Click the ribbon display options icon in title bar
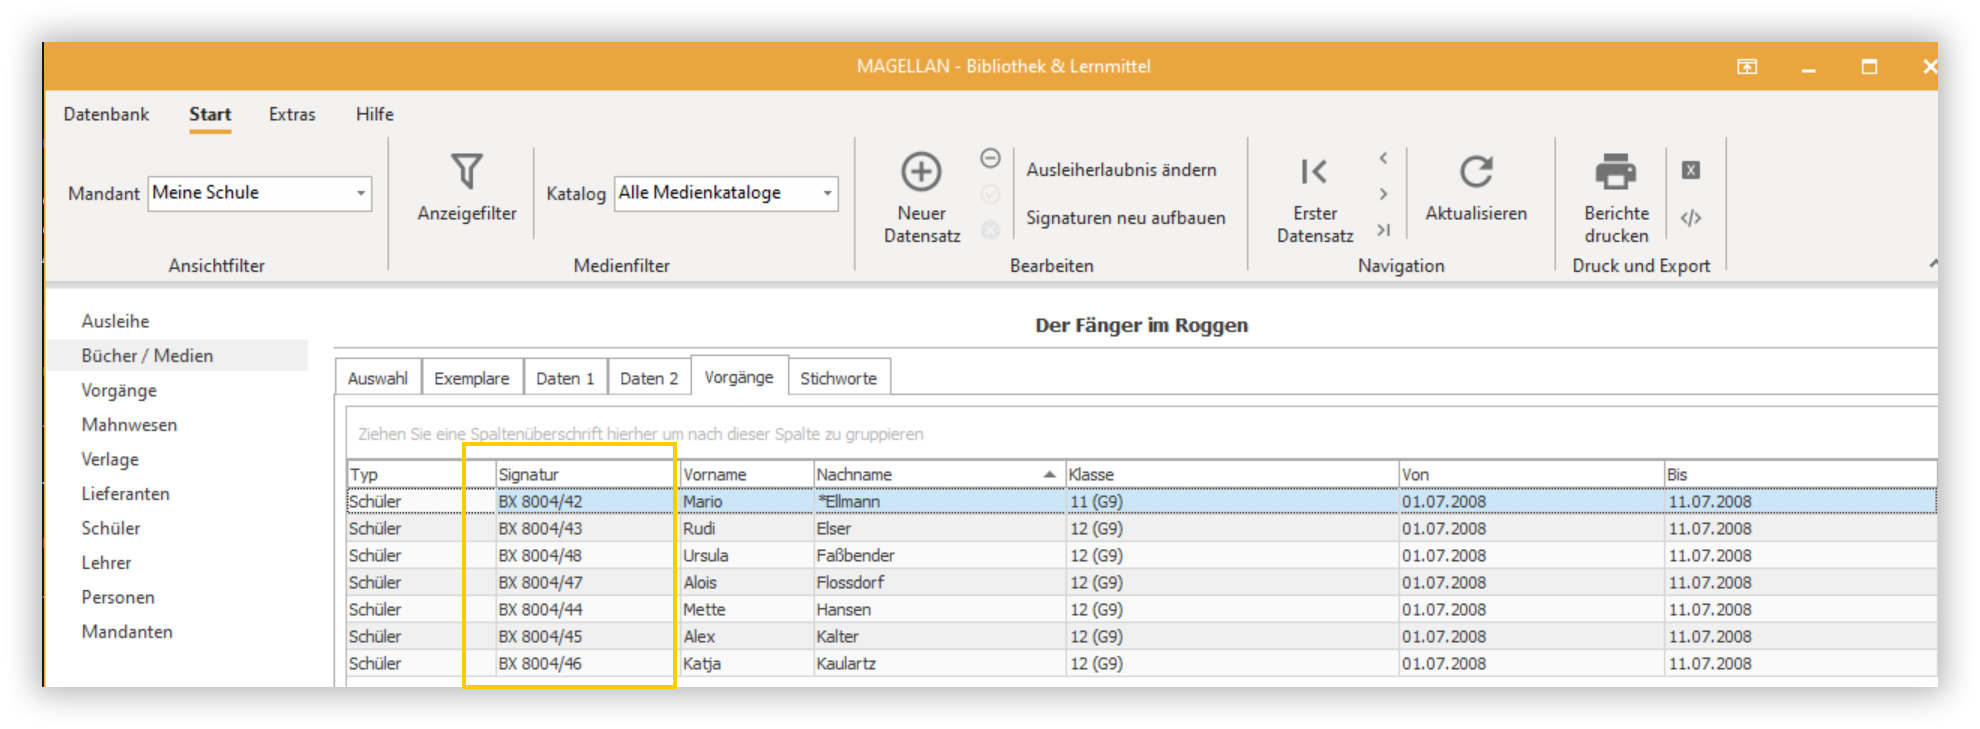The height and width of the screenshot is (729, 1980). pyautogui.click(x=1747, y=67)
